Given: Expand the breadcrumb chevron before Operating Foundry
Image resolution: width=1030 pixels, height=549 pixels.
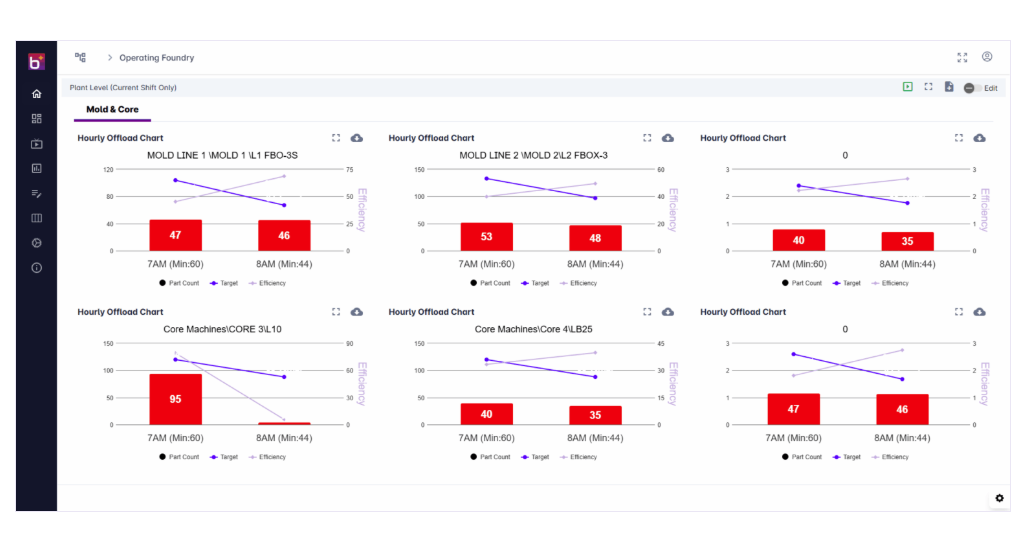Looking at the screenshot, I should [110, 58].
